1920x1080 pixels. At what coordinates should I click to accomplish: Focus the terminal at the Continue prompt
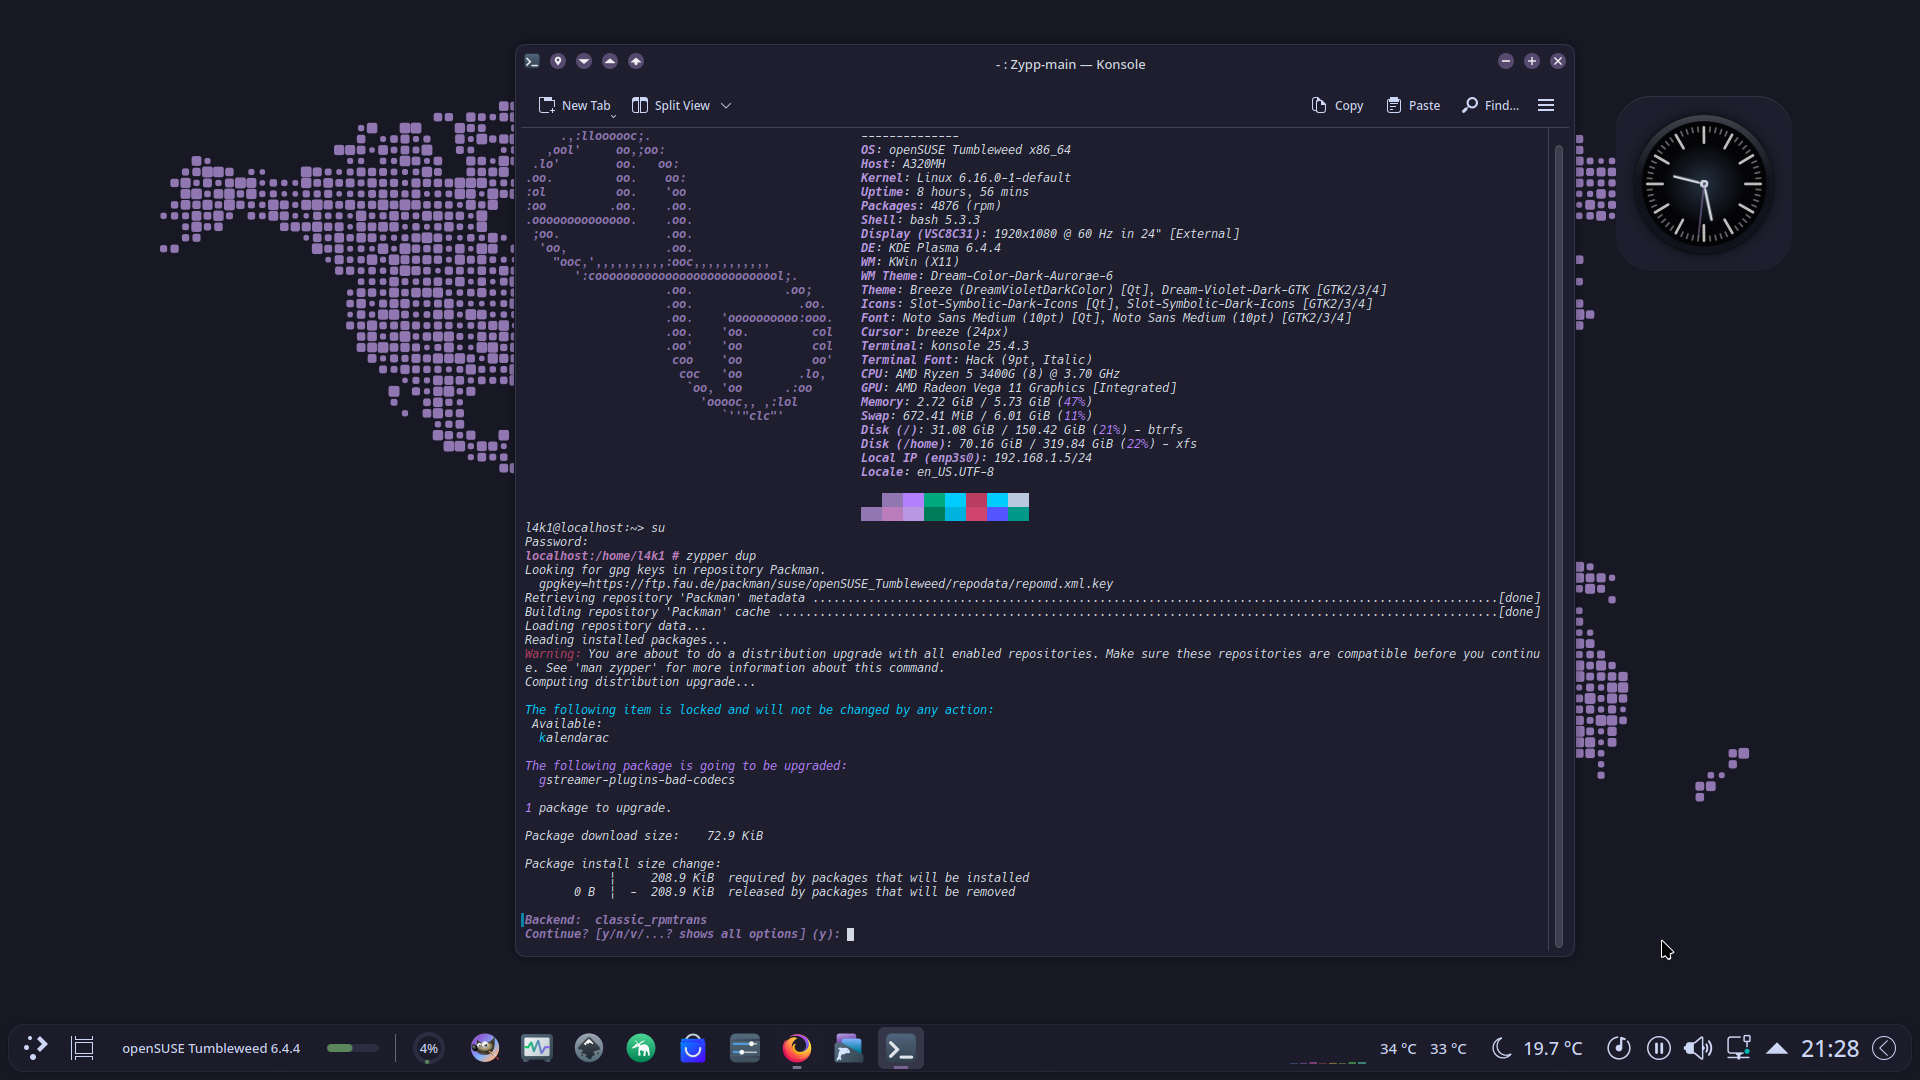851,934
